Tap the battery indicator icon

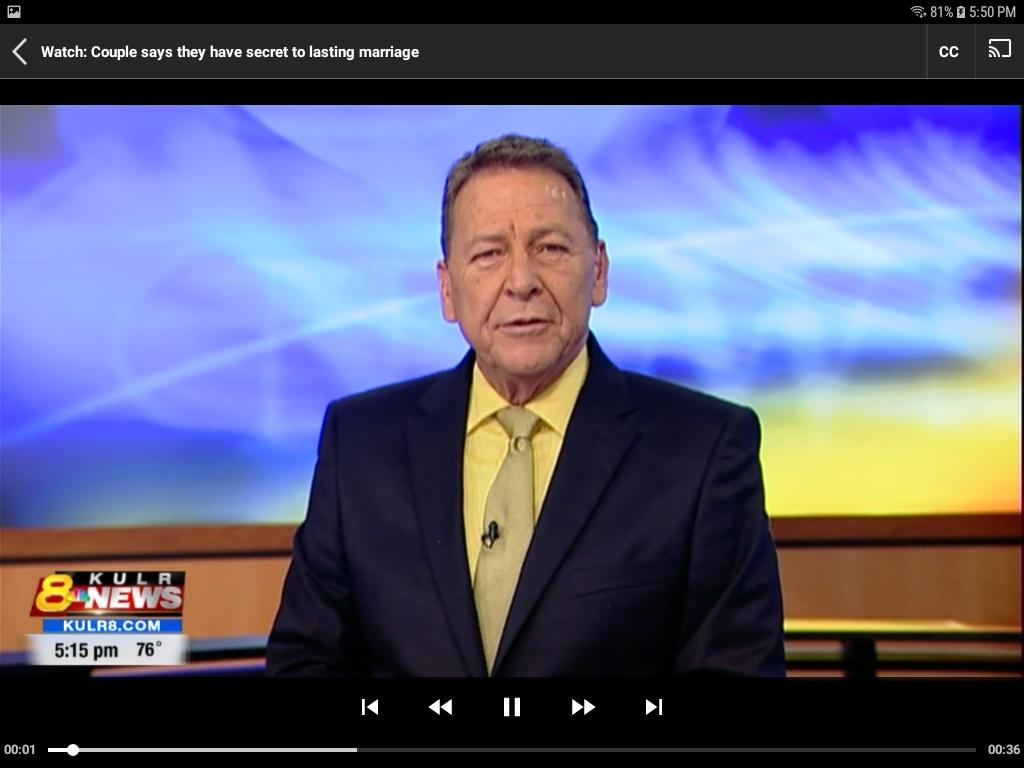[x=961, y=12]
